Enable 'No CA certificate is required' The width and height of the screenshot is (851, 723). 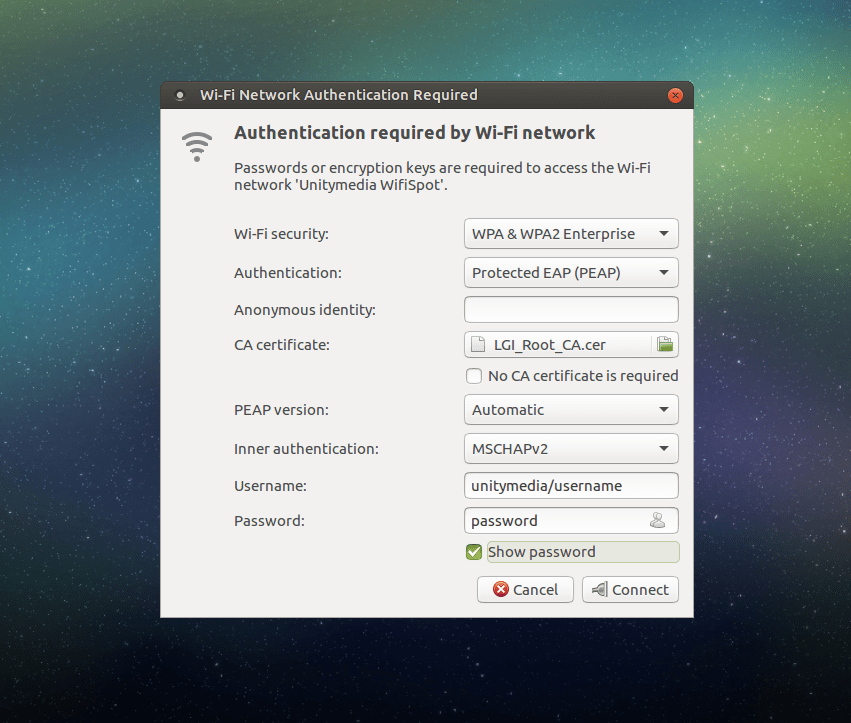click(x=473, y=376)
